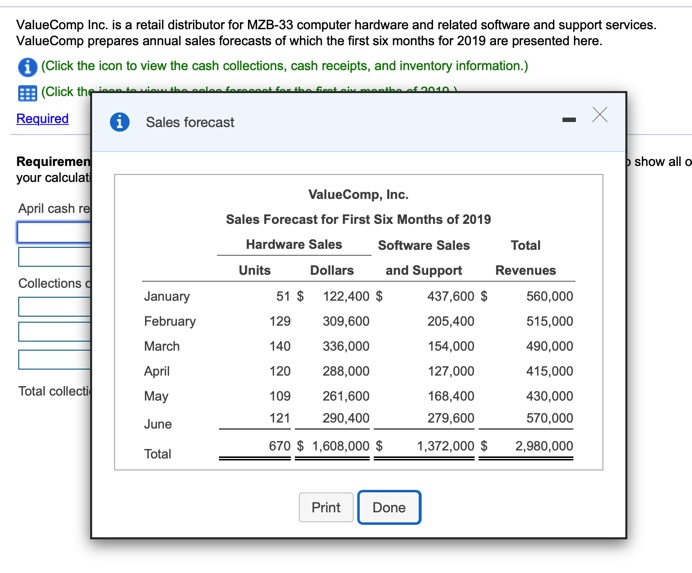This screenshot has height=573, width=692.
Task: Click total units value 670
Action: [280, 446]
